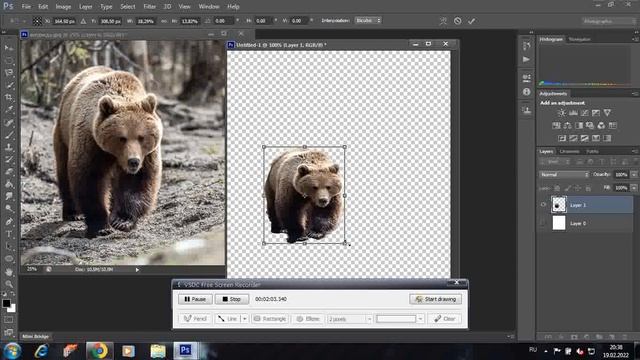Open the Image menu

[x=63, y=7]
